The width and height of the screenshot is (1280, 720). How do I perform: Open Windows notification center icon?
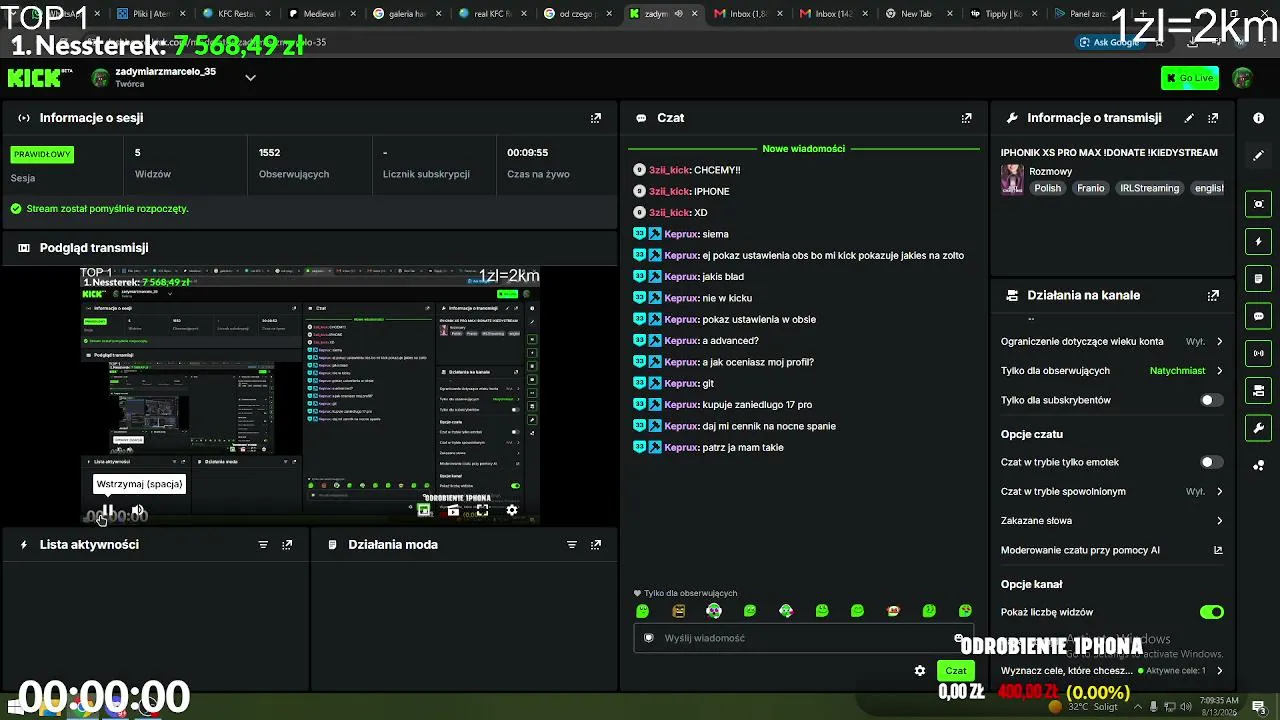pos(1258,707)
